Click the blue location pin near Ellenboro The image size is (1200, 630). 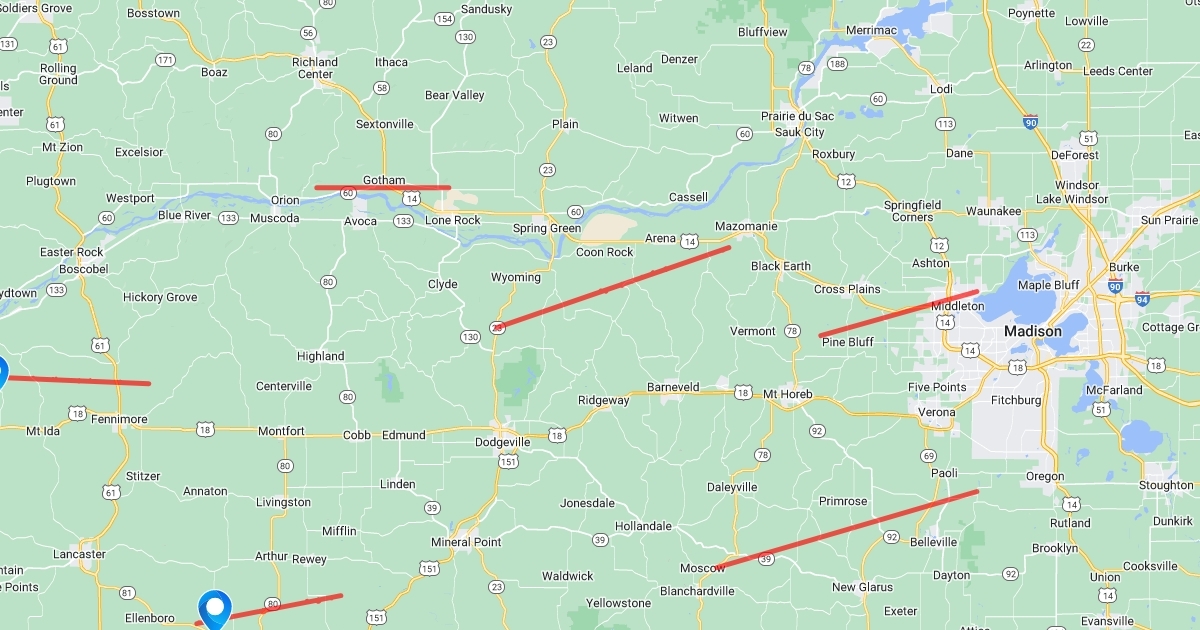(214, 609)
